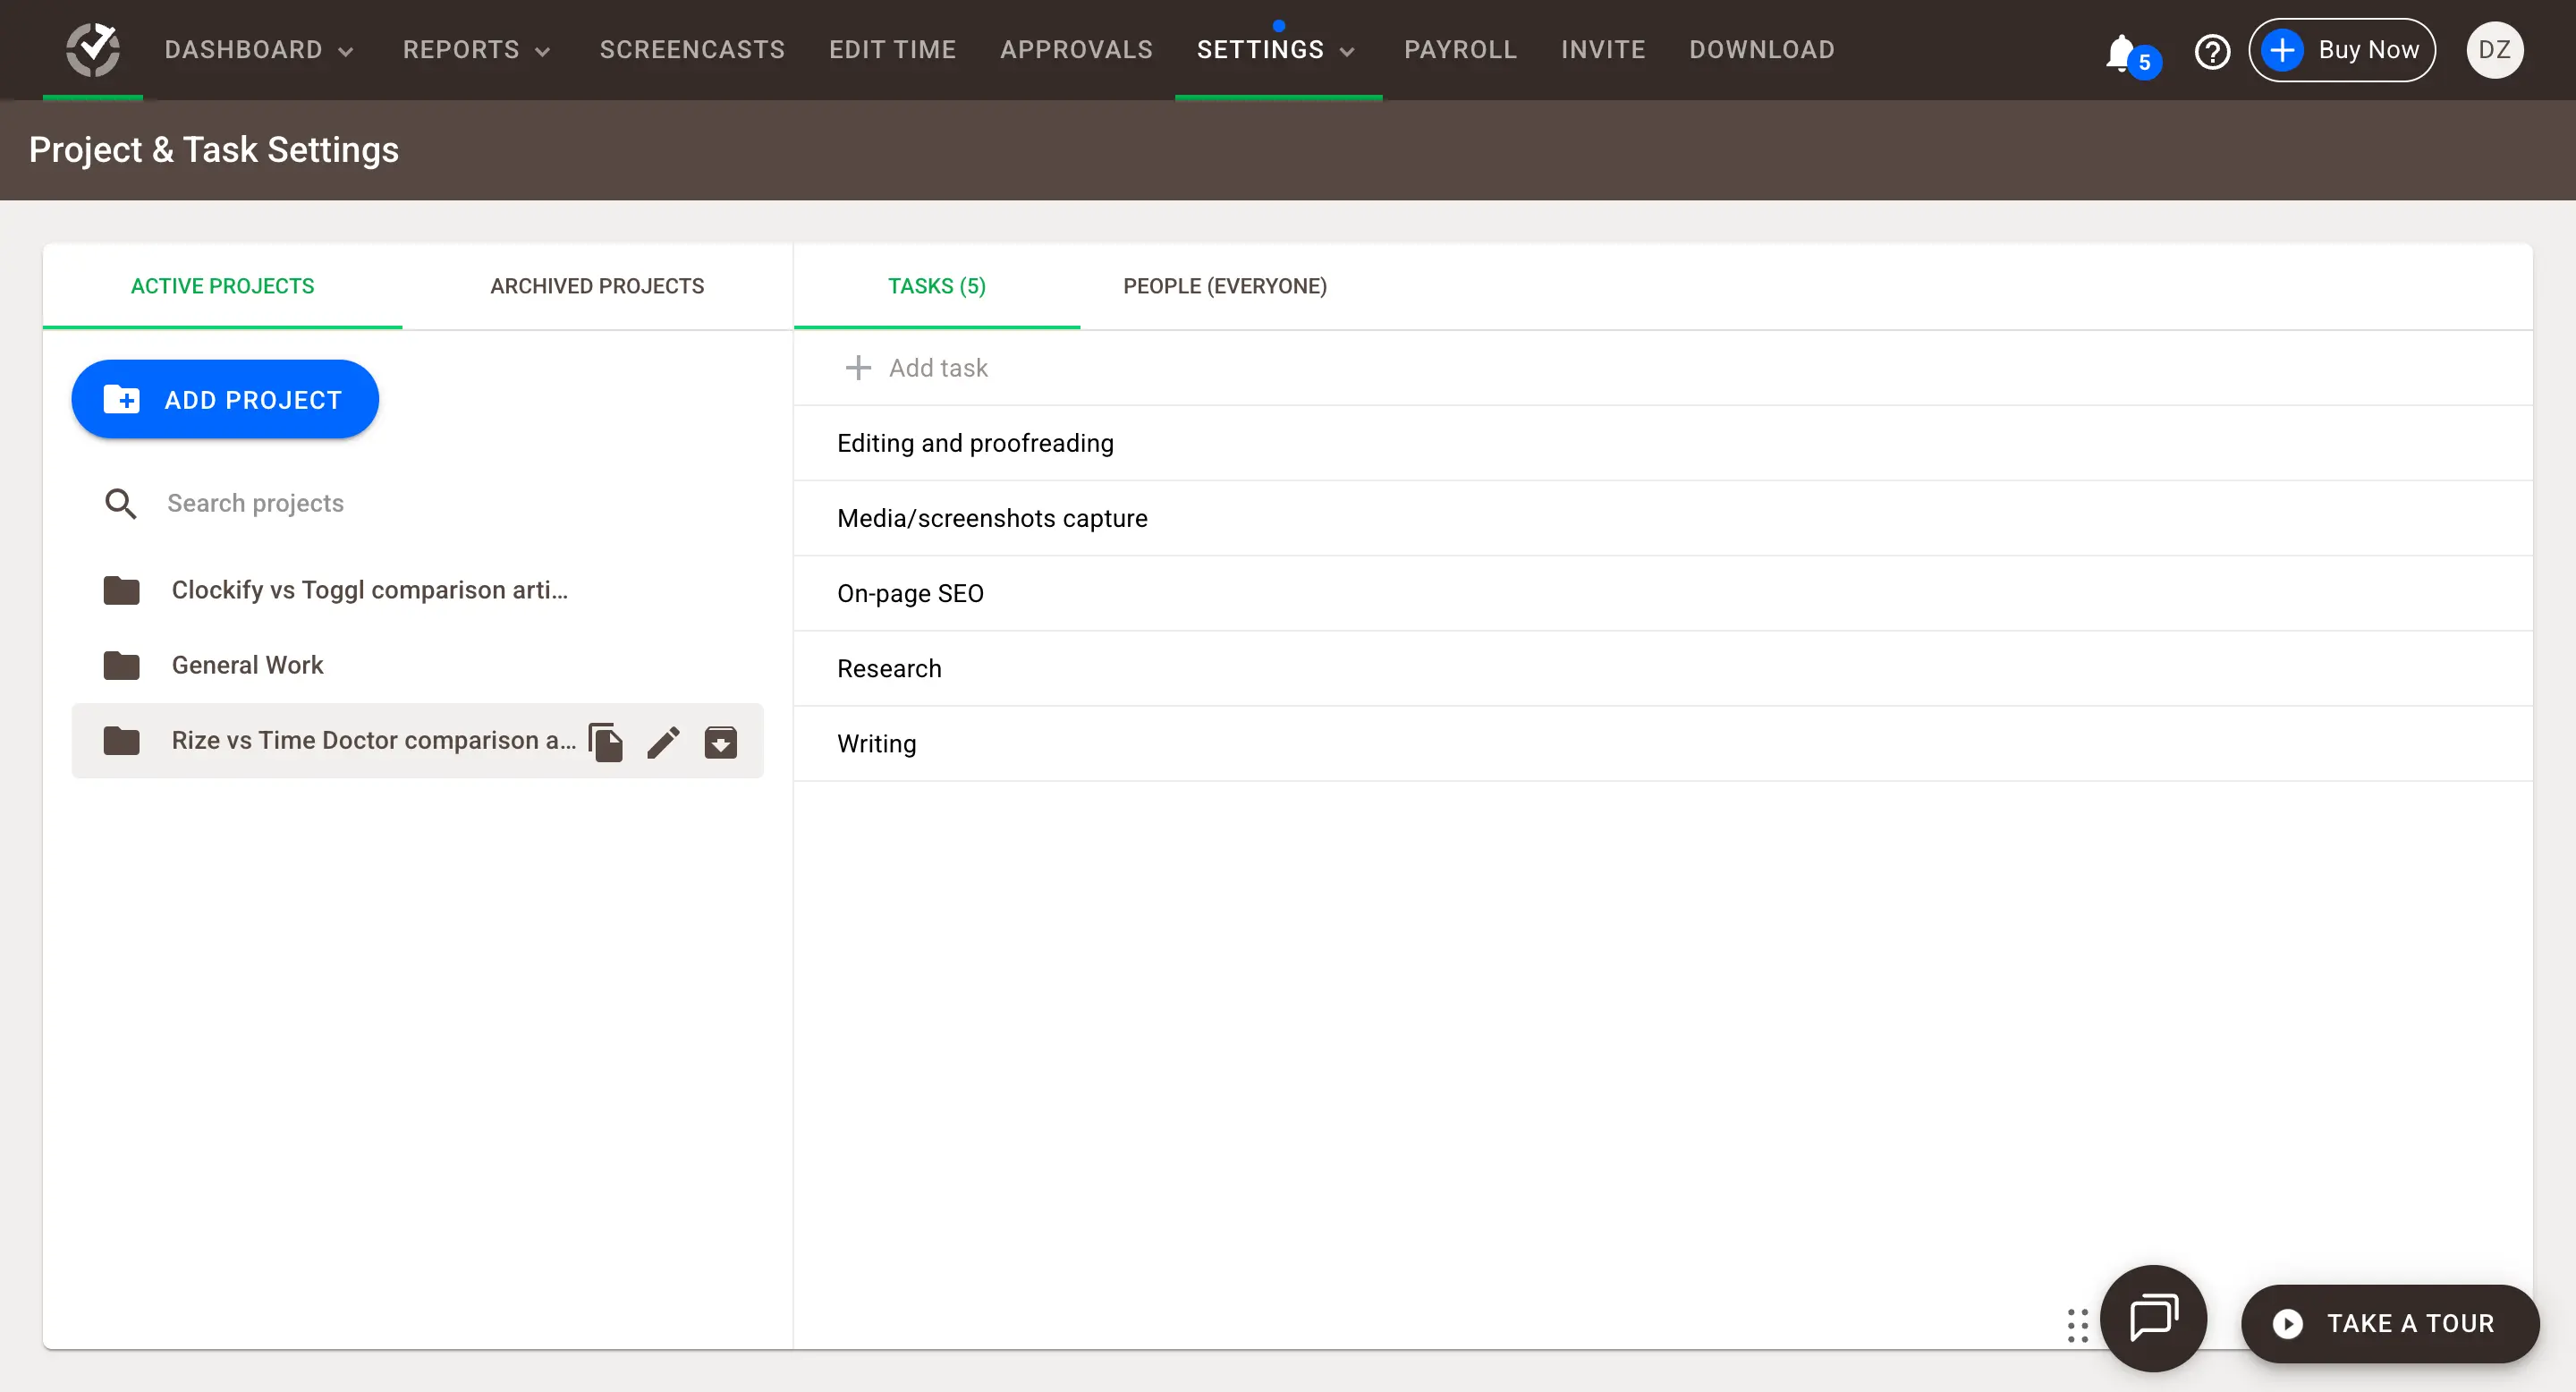
Task: Open the Approvals page
Action: pyautogui.click(x=1076, y=50)
